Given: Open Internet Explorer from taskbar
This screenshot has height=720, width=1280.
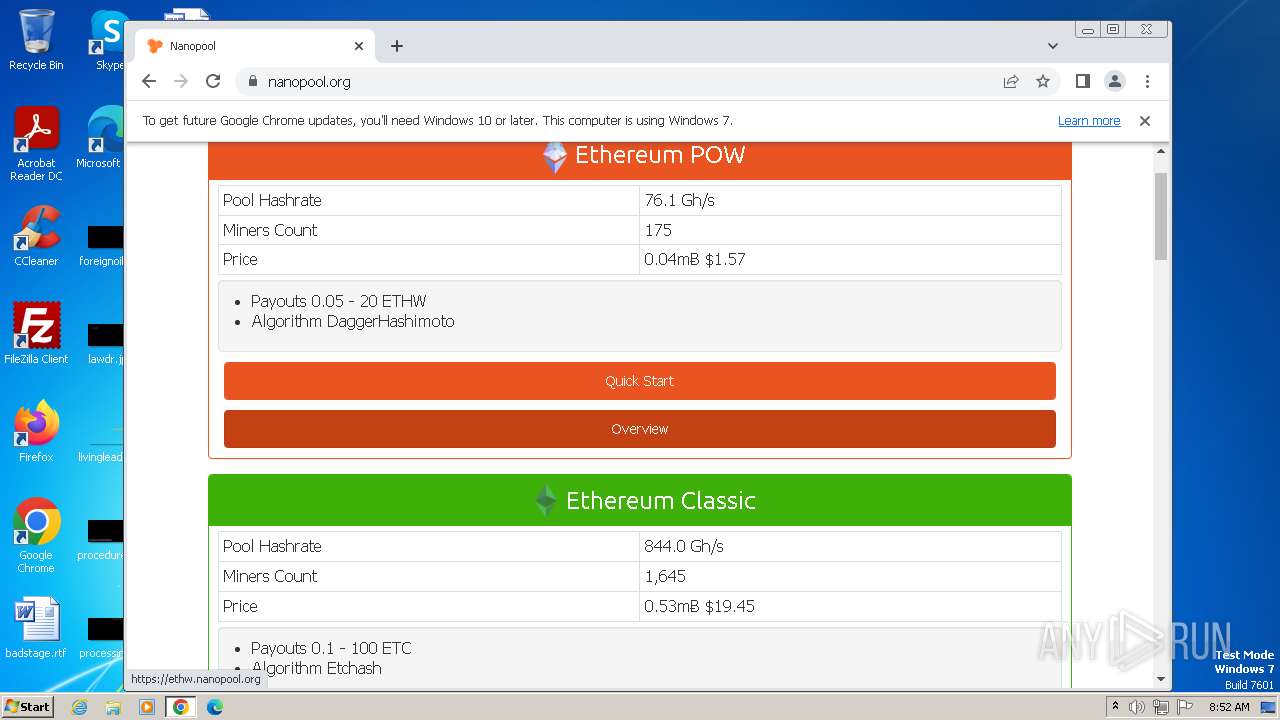Looking at the screenshot, I should click(80, 707).
